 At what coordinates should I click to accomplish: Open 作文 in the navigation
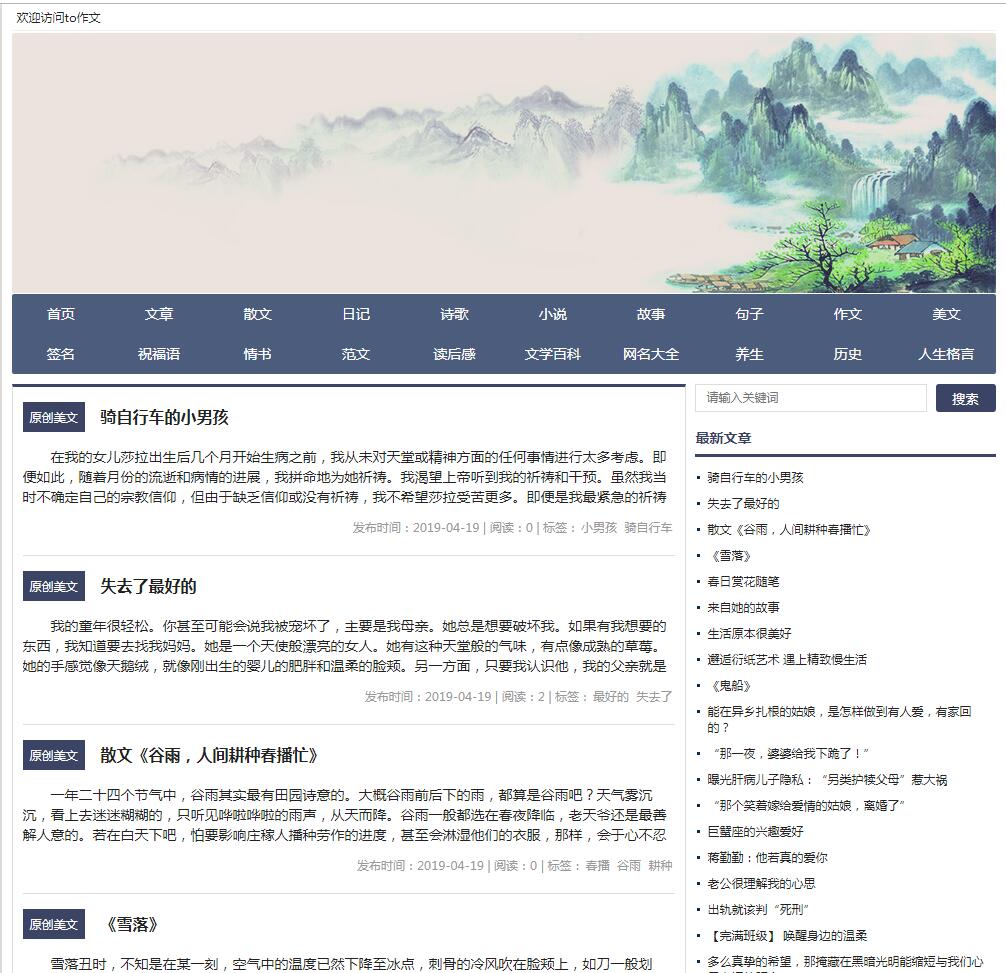click(x=848, y=314)
